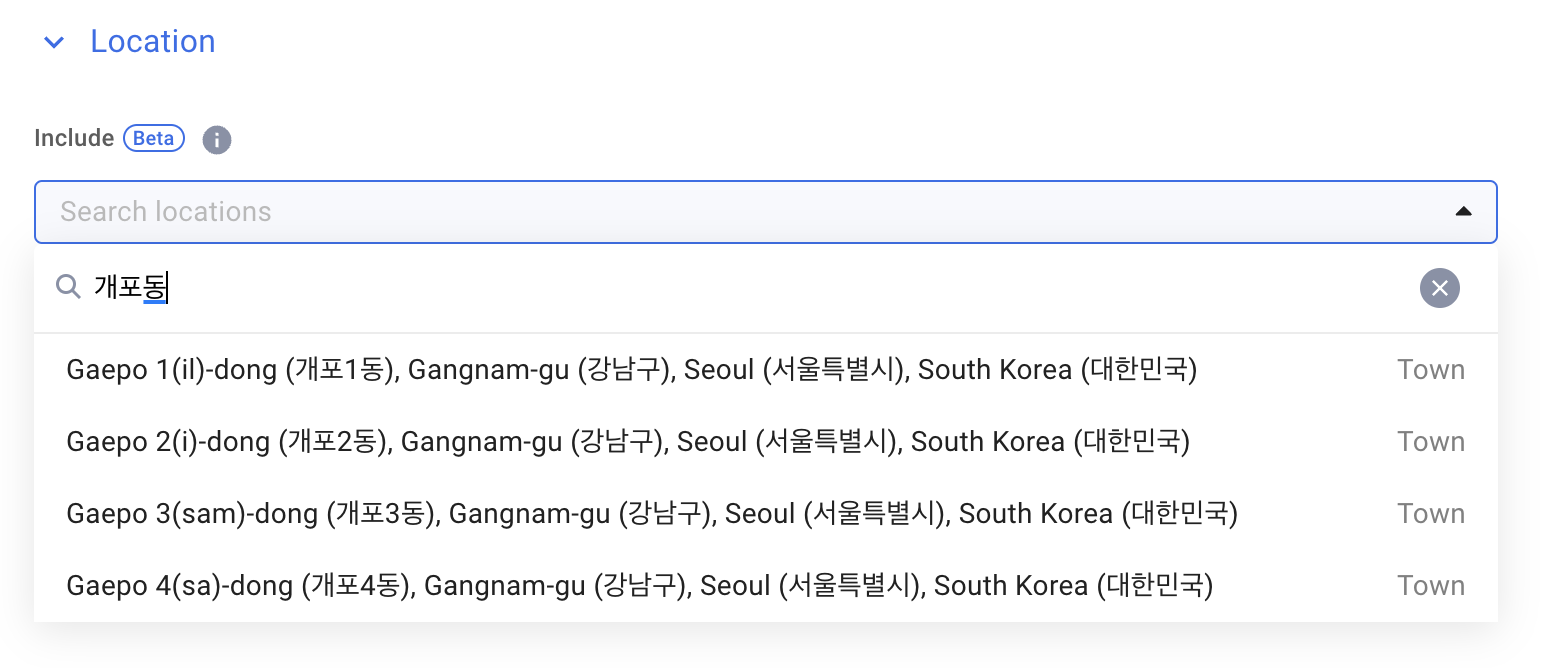Focus the Search locations combo box

[x=766, y=212]
